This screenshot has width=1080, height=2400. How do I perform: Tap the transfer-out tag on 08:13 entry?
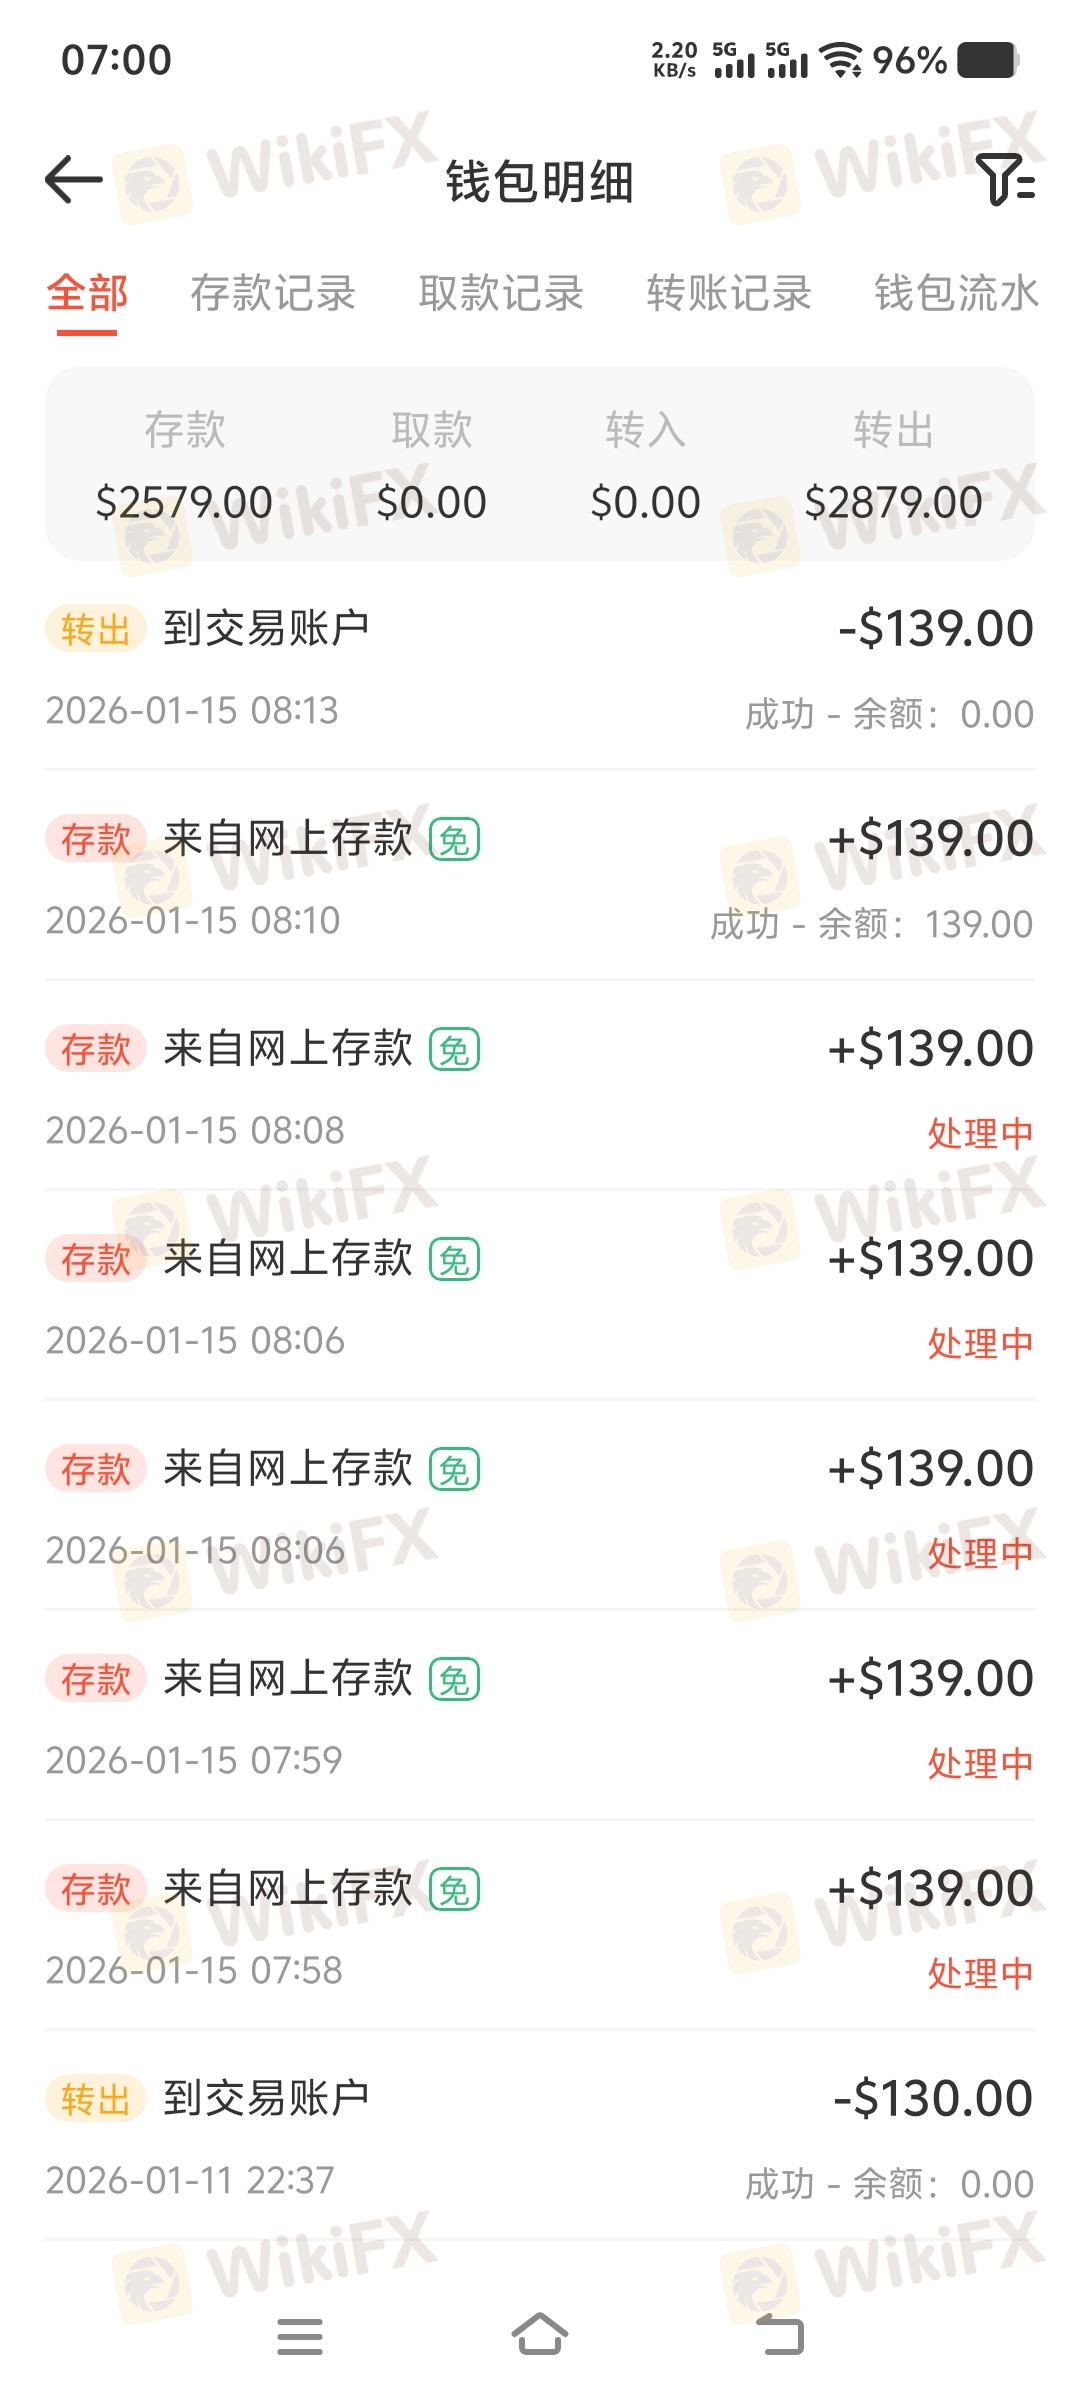95,630
